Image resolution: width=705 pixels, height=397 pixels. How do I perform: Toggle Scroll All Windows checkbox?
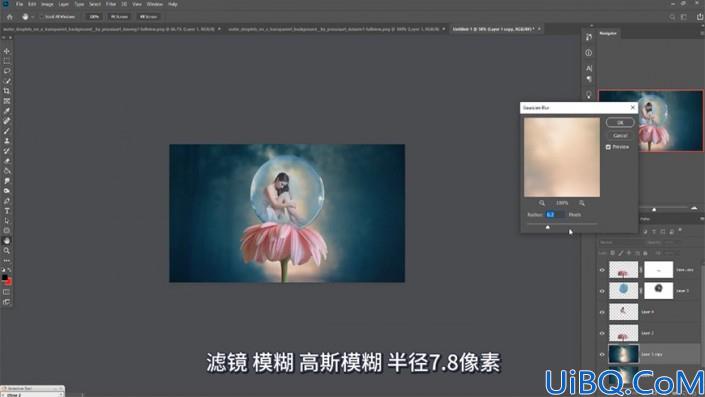click(x=41, y=17)
